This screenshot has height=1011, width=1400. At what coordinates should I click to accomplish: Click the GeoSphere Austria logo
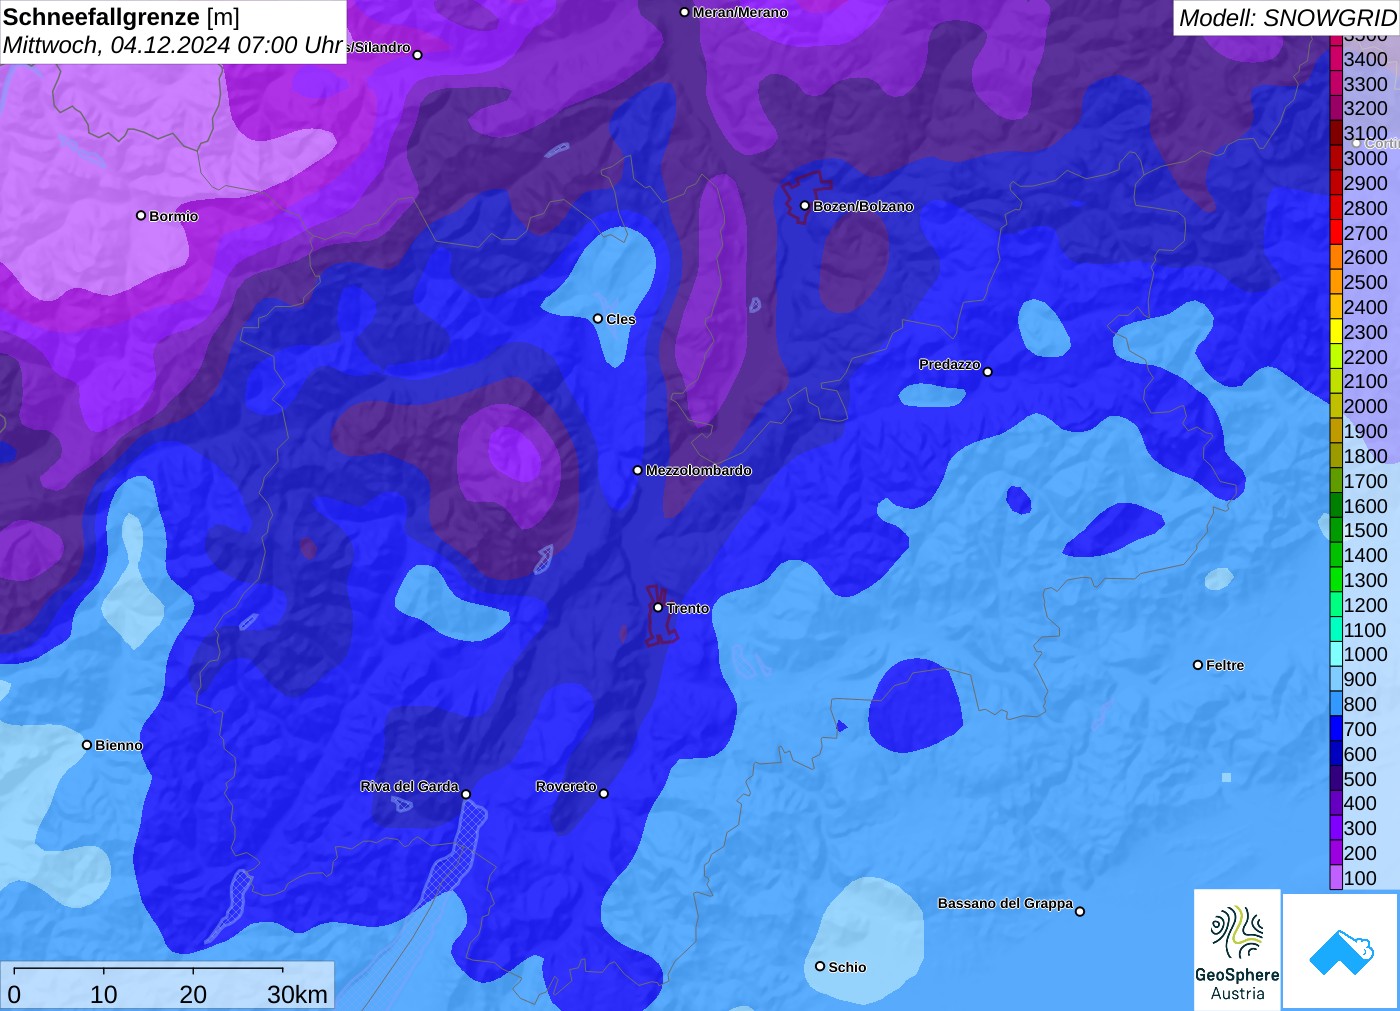pos(1237,950)
